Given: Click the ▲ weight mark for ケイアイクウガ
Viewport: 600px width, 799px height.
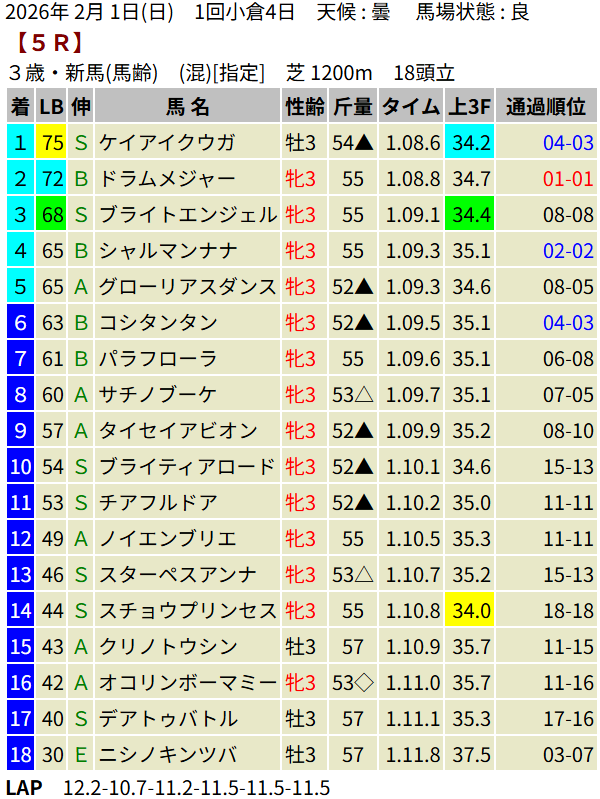Looking at the screenshot, I should coord(365,143).
